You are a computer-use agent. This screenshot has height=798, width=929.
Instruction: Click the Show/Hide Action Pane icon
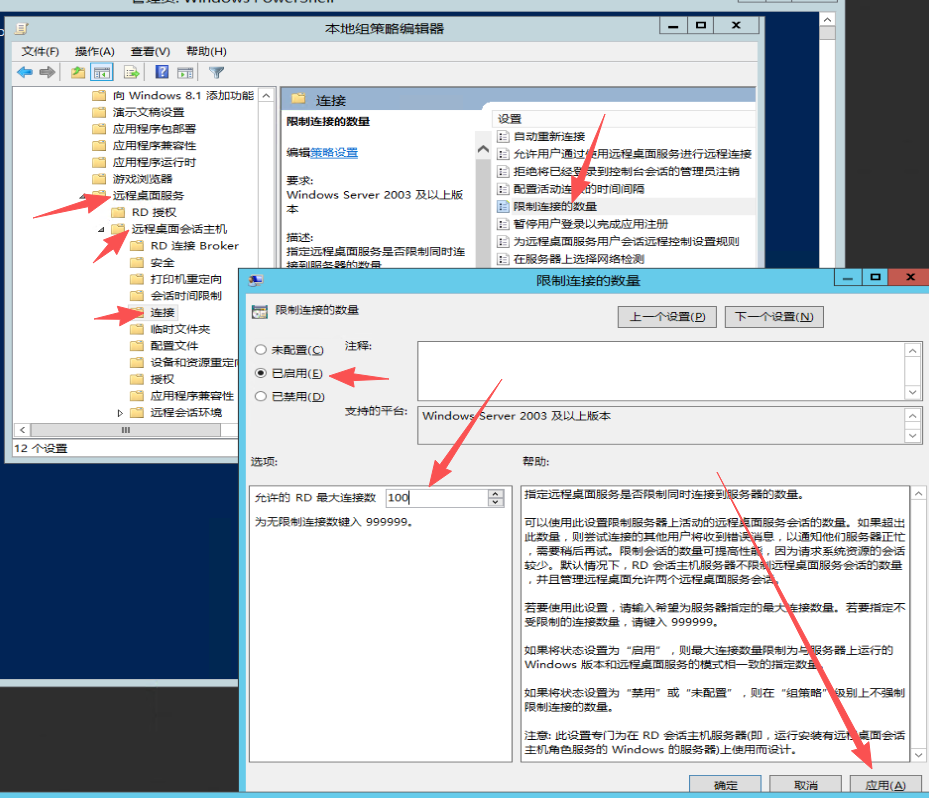pos(185,72)
